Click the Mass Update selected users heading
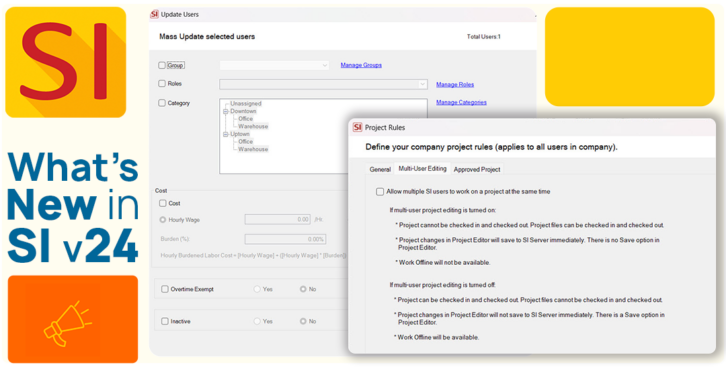 pos(207,37)
